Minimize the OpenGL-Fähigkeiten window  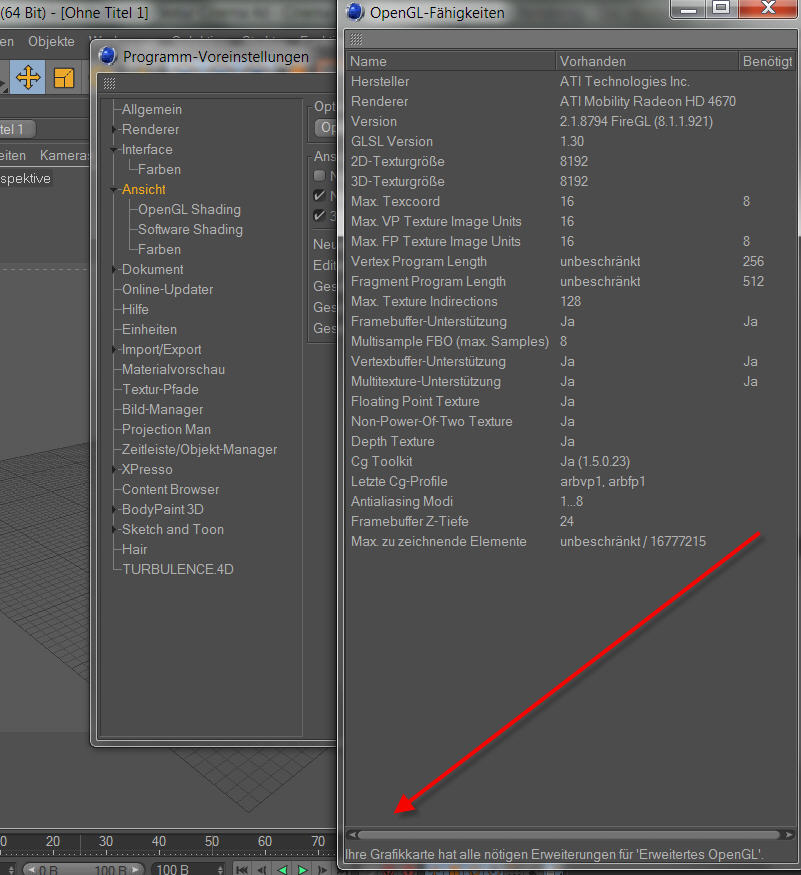688,8
